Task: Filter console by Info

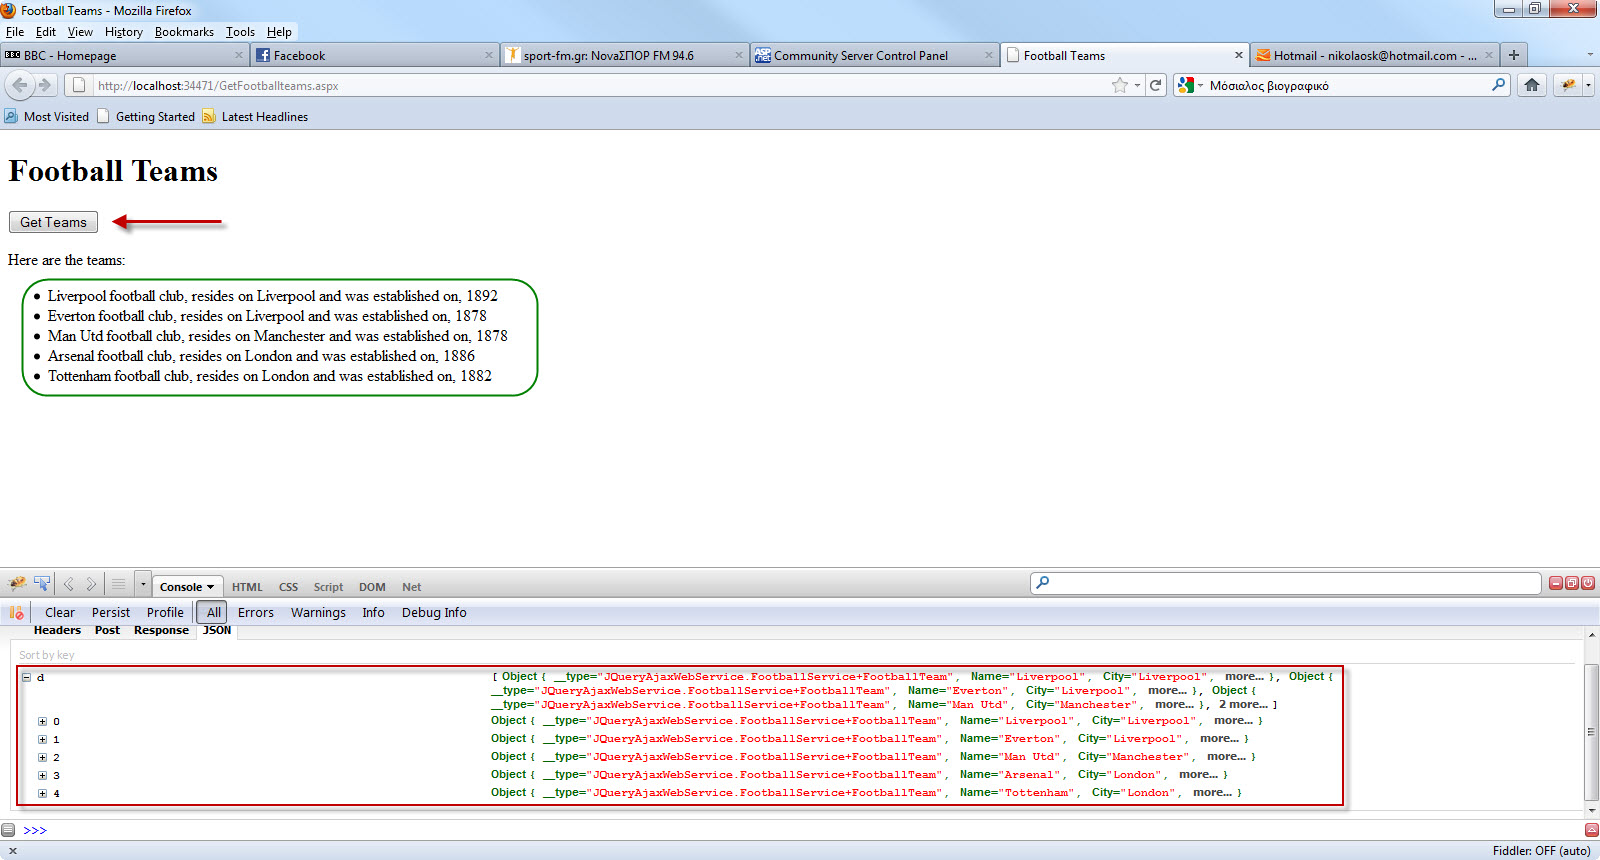Action: tap(373, 612)
